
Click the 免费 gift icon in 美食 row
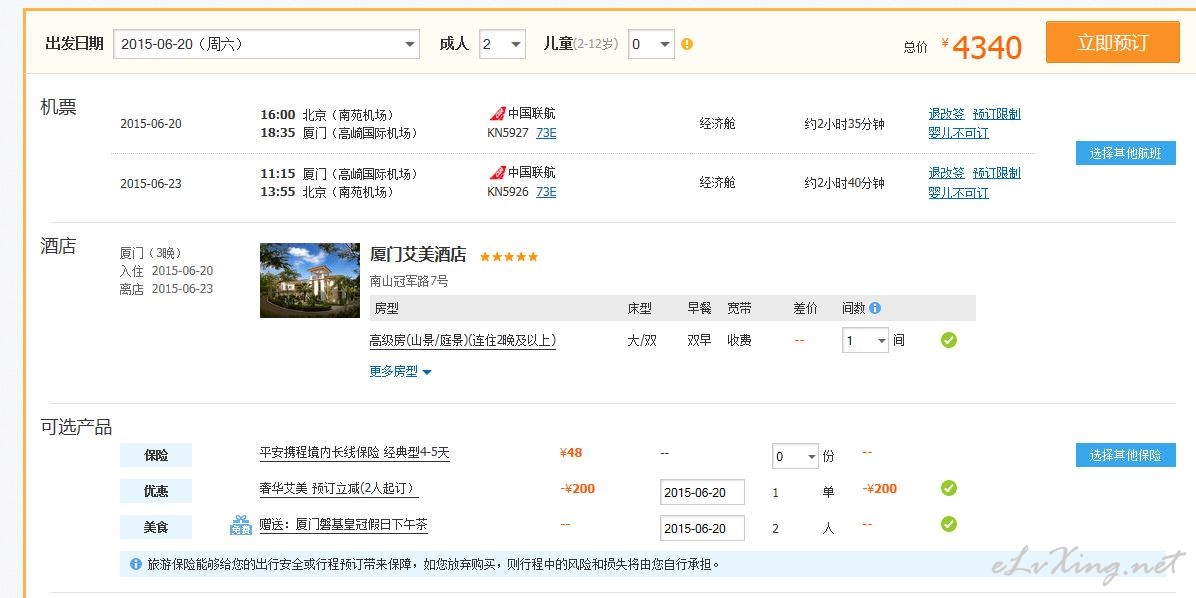tap(241, 525)
